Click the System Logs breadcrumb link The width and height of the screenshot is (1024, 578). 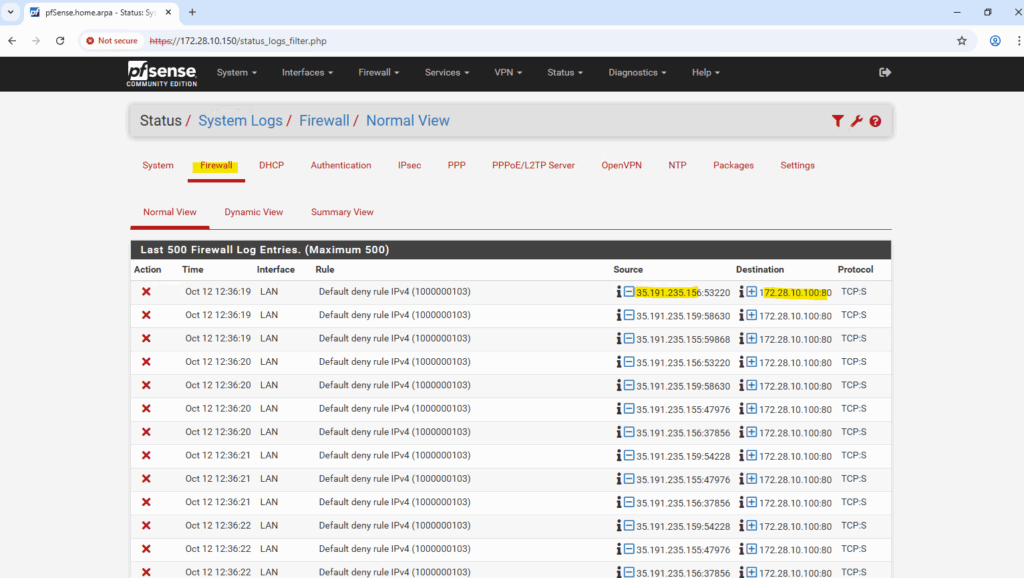pyautogui.click(x=240, y=121)
